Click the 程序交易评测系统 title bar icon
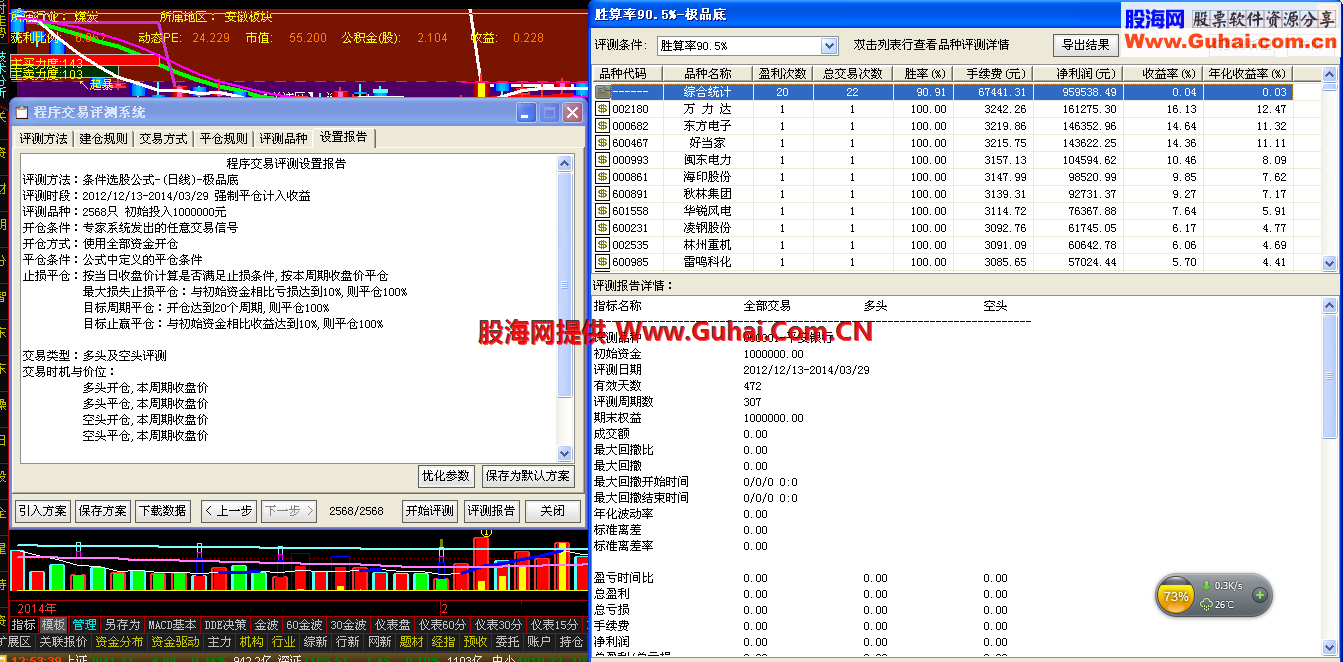Image resolution: width=1343 pixels, height=662 pixels. pyautogui.click(x=21, y=113)
